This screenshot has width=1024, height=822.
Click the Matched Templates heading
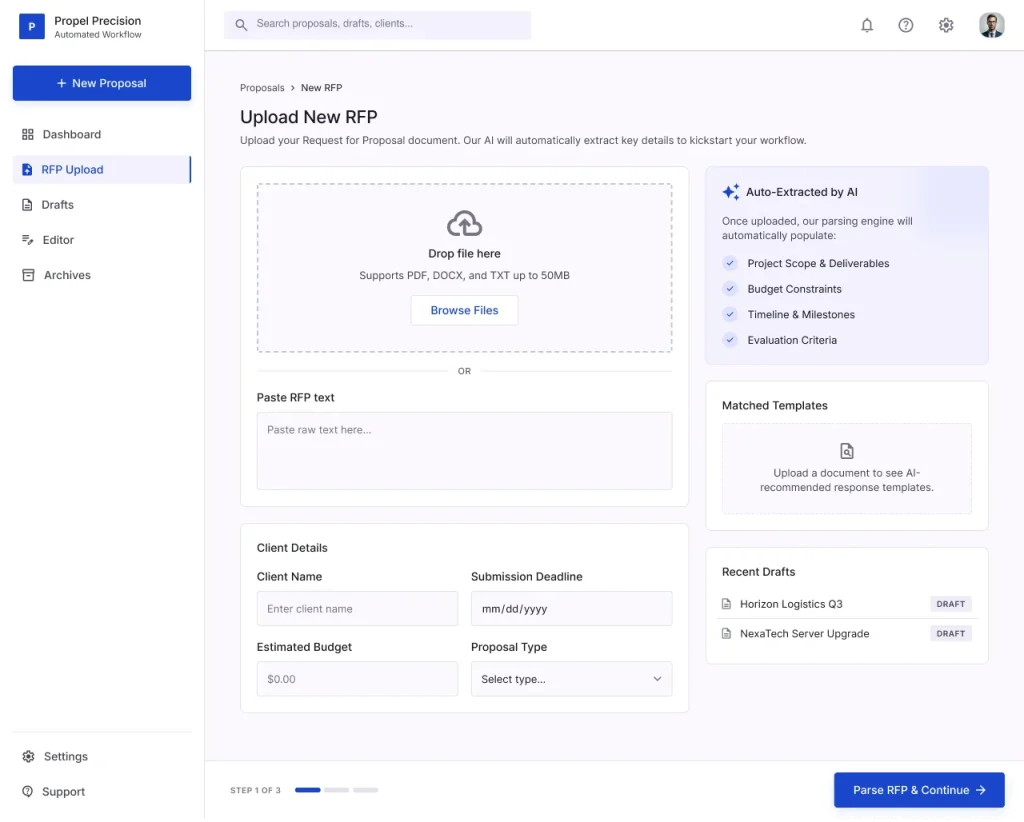point(775,405)
